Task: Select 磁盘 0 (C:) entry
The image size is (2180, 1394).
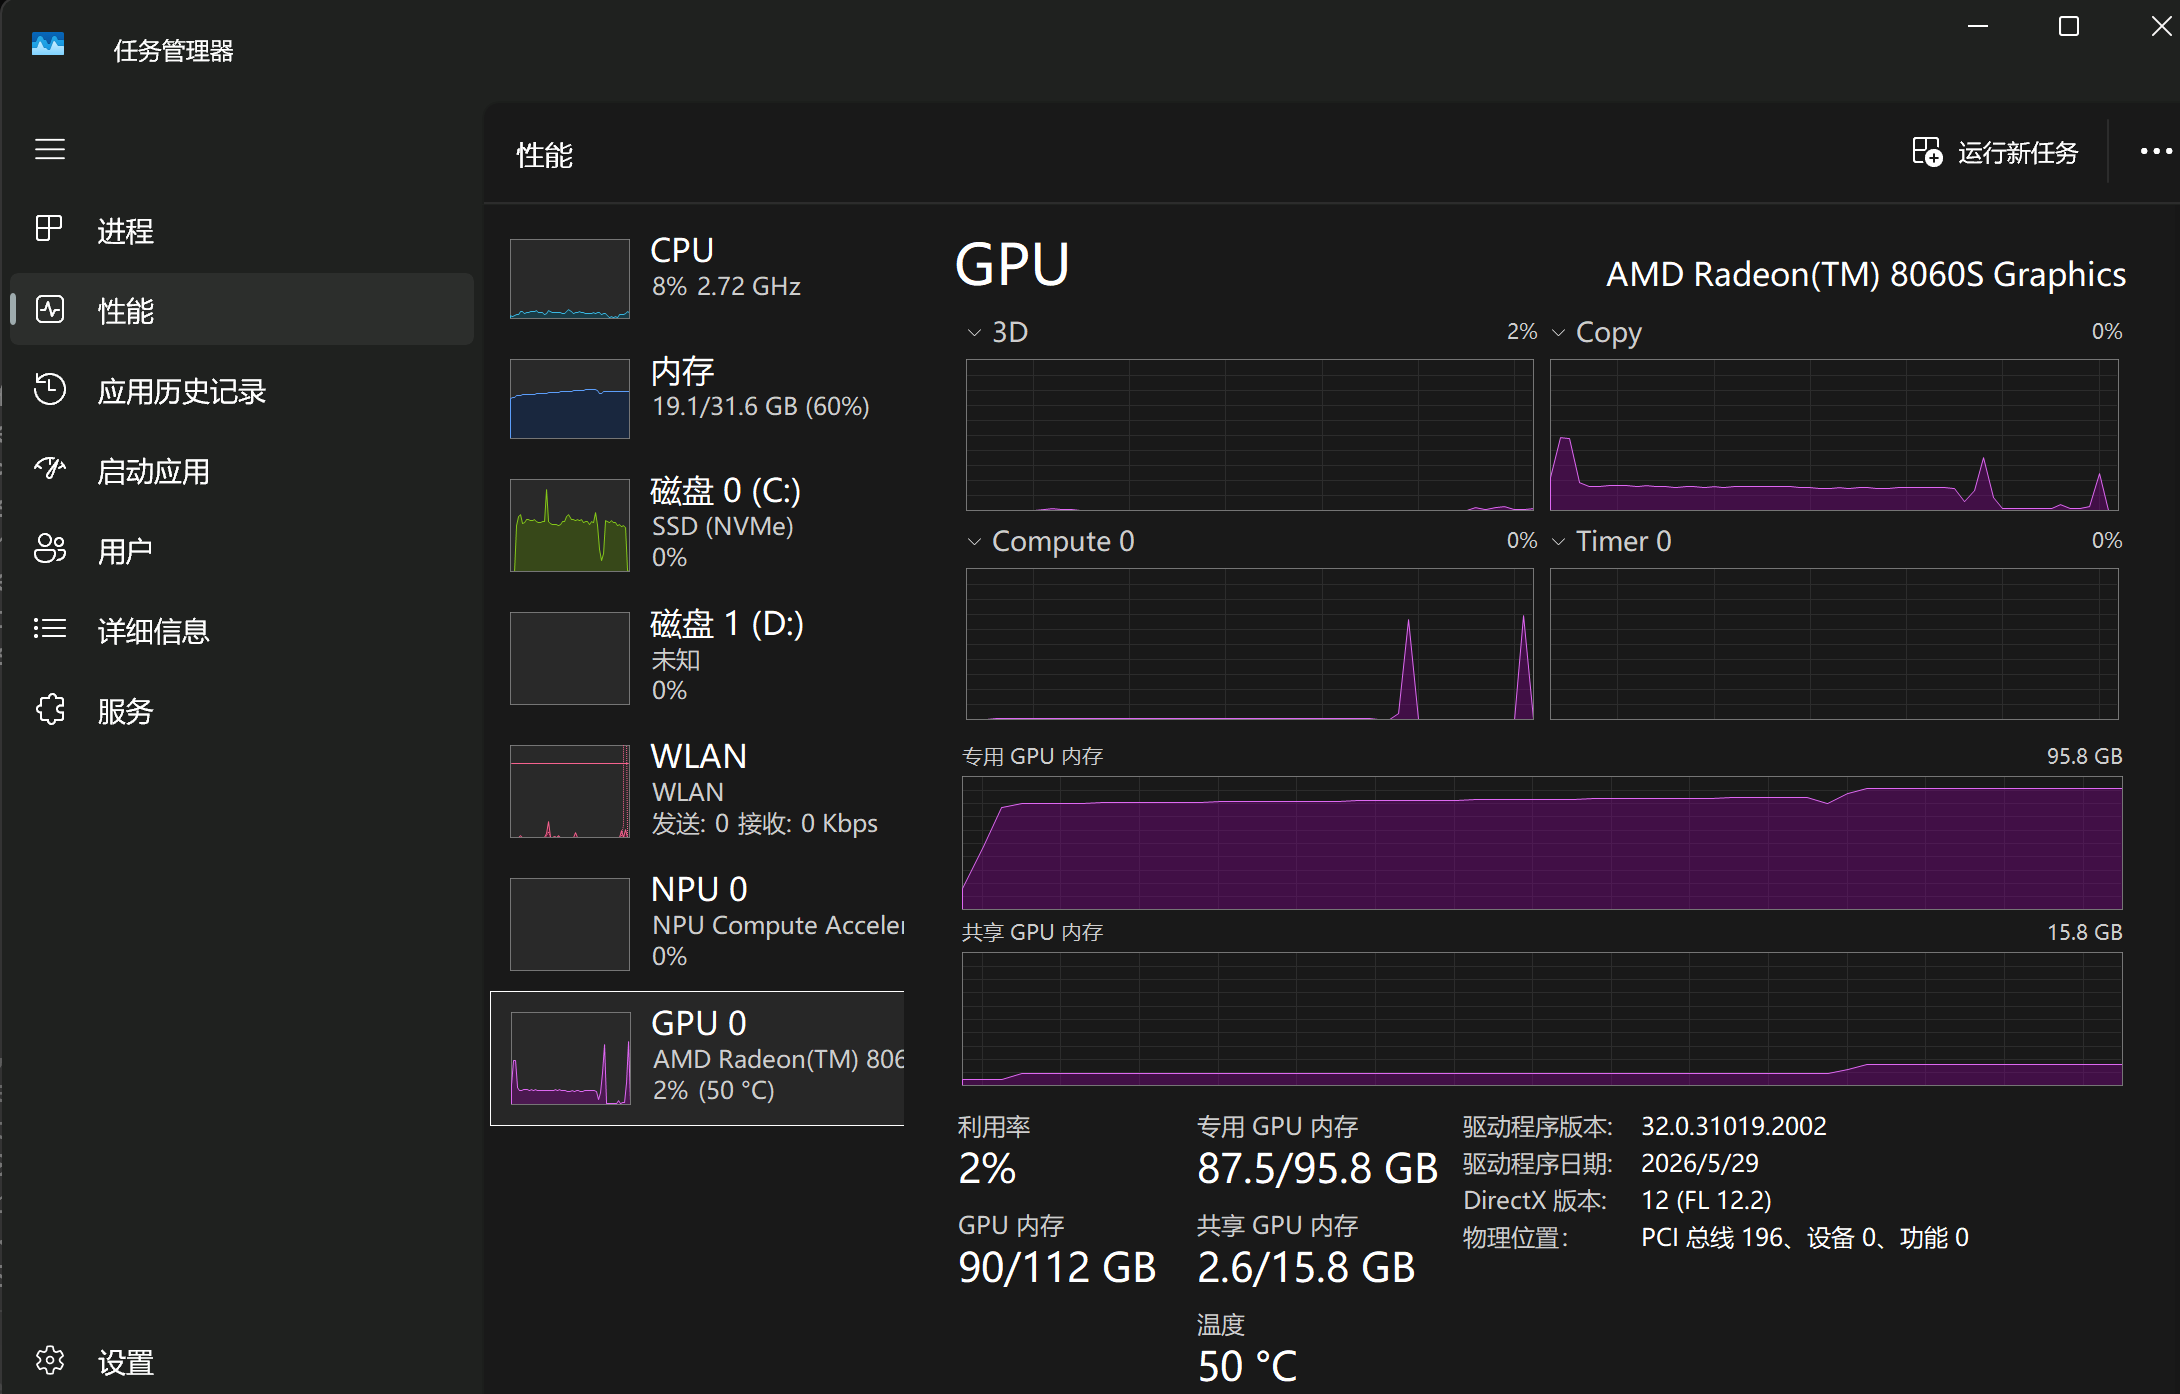Action: click(697, 524)
